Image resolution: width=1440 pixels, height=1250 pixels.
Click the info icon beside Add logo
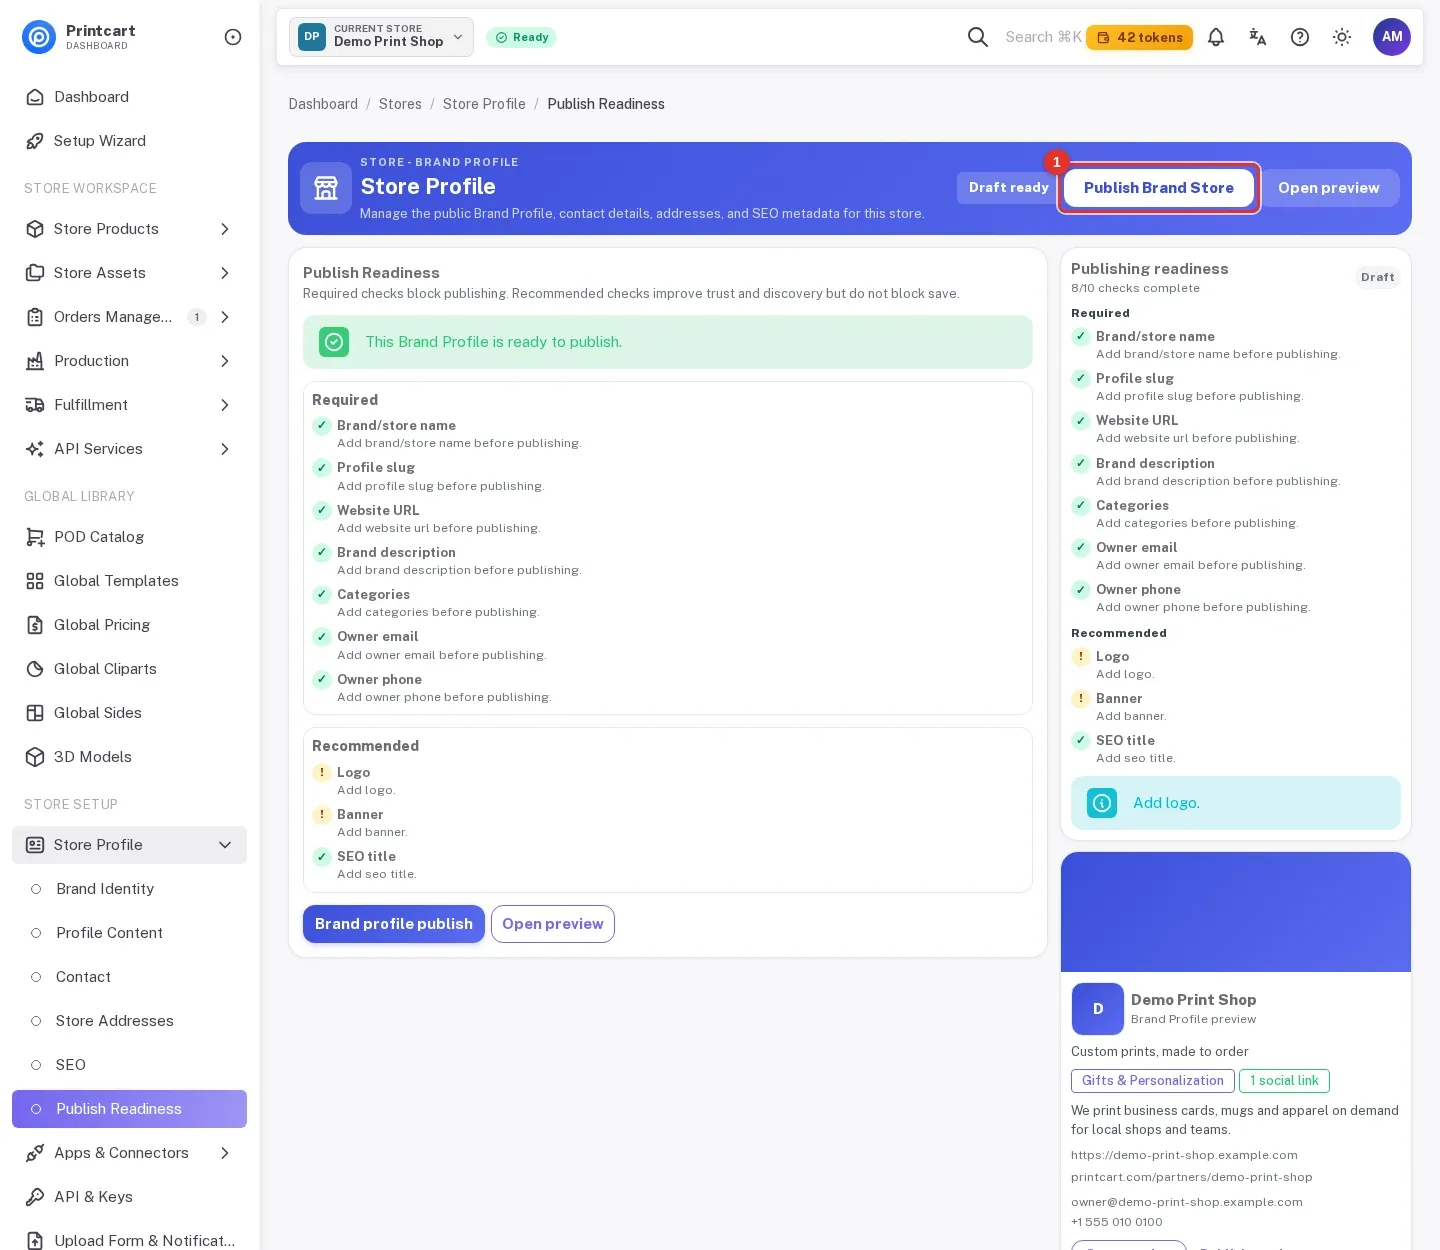[x=1102, y=803]
